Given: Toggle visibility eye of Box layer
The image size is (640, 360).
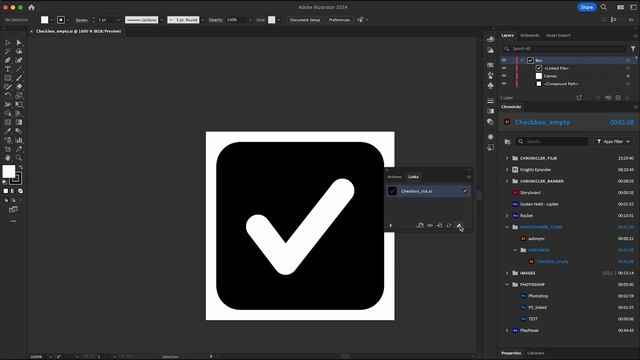Looking at the screenshot, I should [504, 60].
